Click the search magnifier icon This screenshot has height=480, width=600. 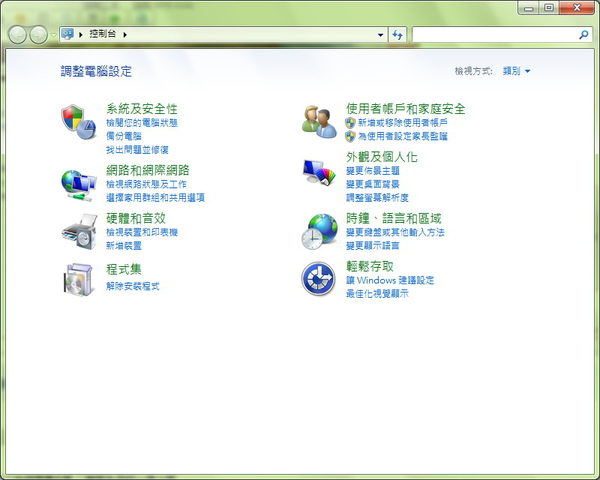point(584,35)
